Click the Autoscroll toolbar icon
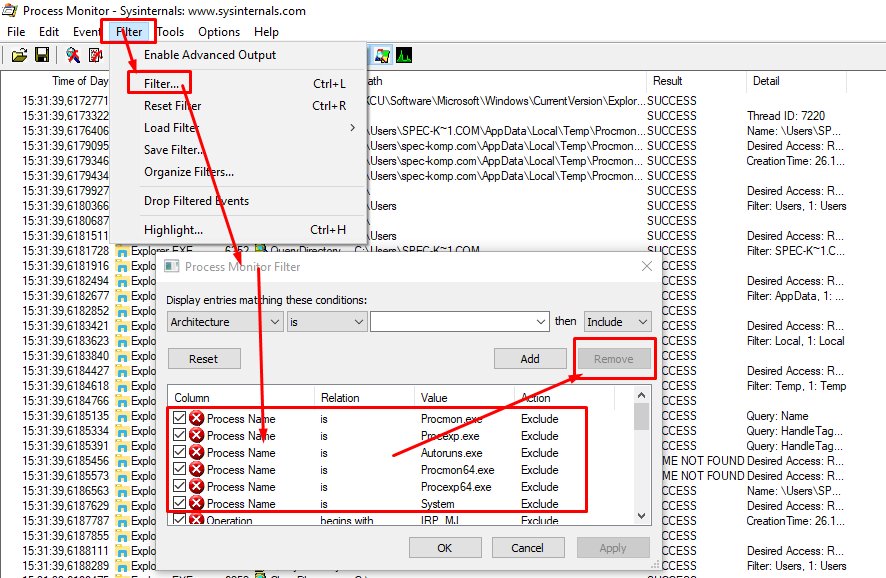The height and width of the screenshot is (578, 886). tap(96, 55)
